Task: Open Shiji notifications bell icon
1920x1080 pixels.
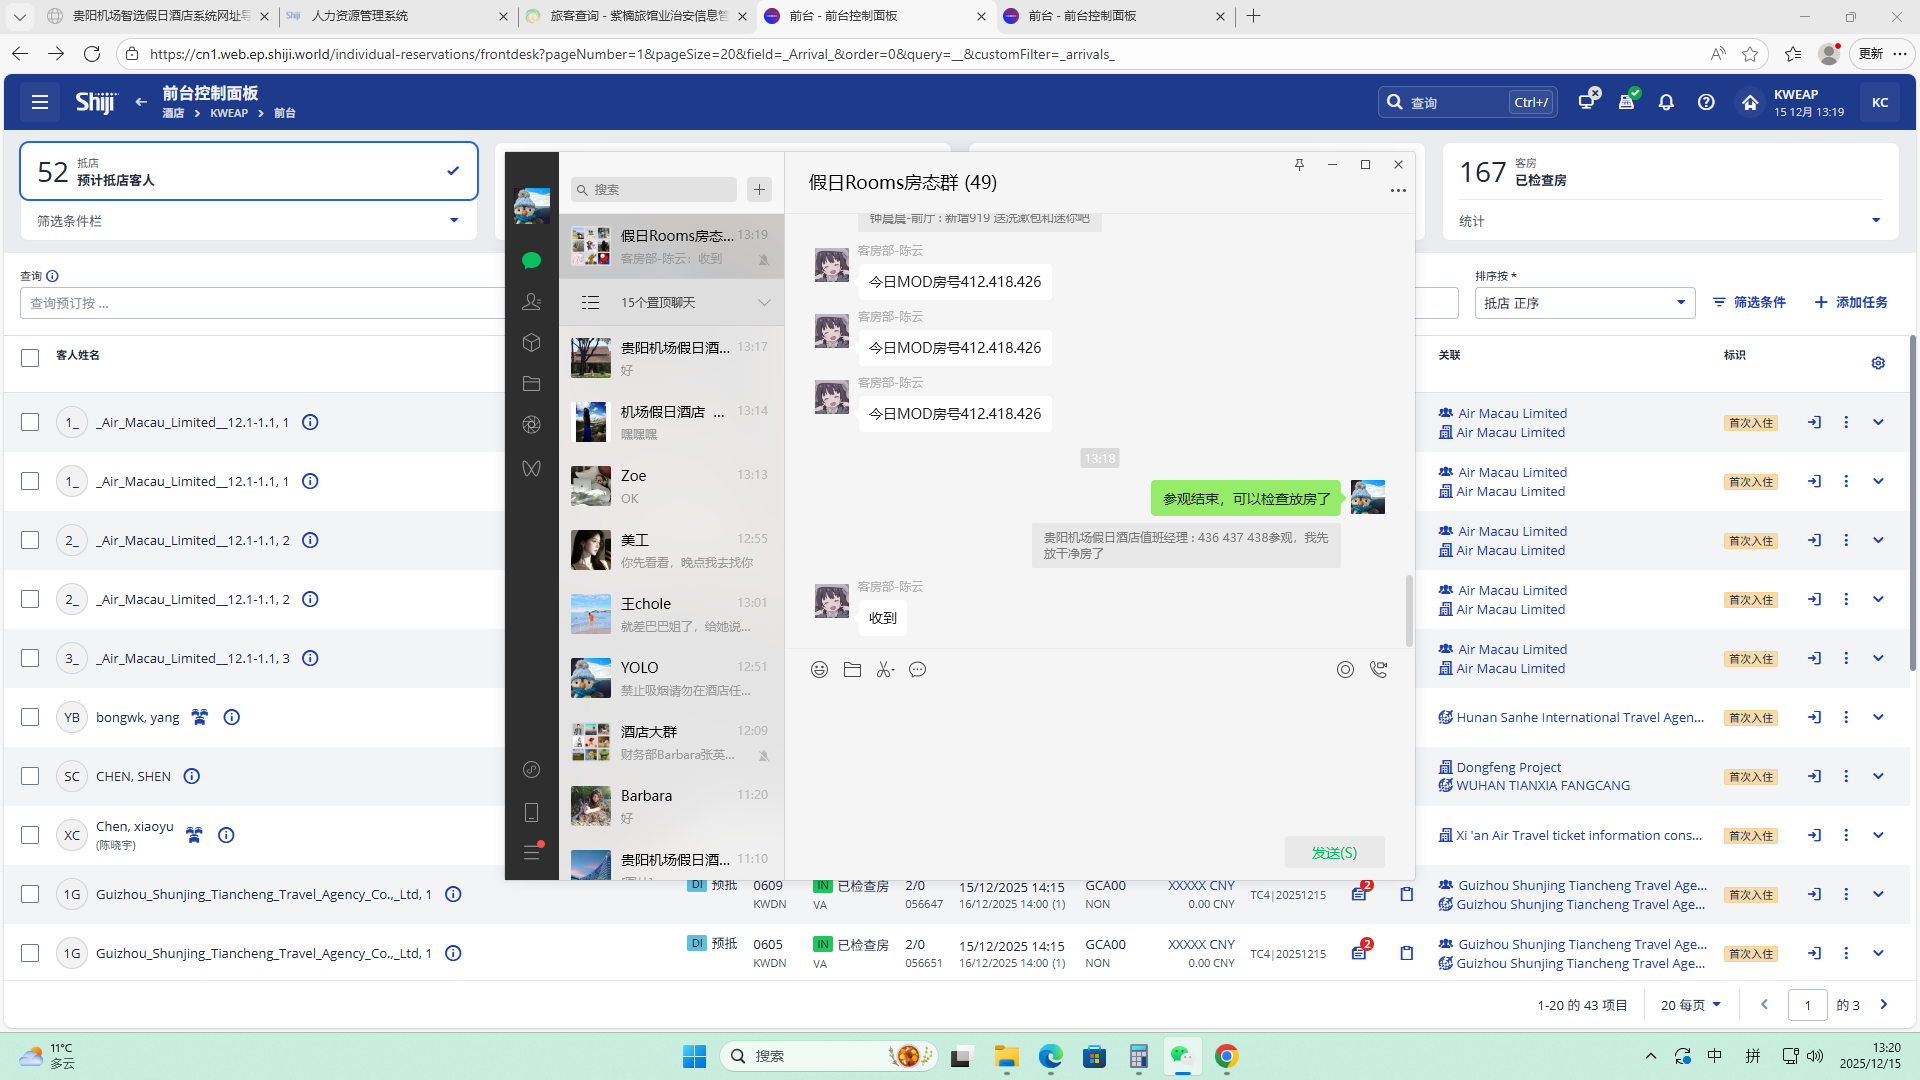Action: click(x=1666, y=102)
